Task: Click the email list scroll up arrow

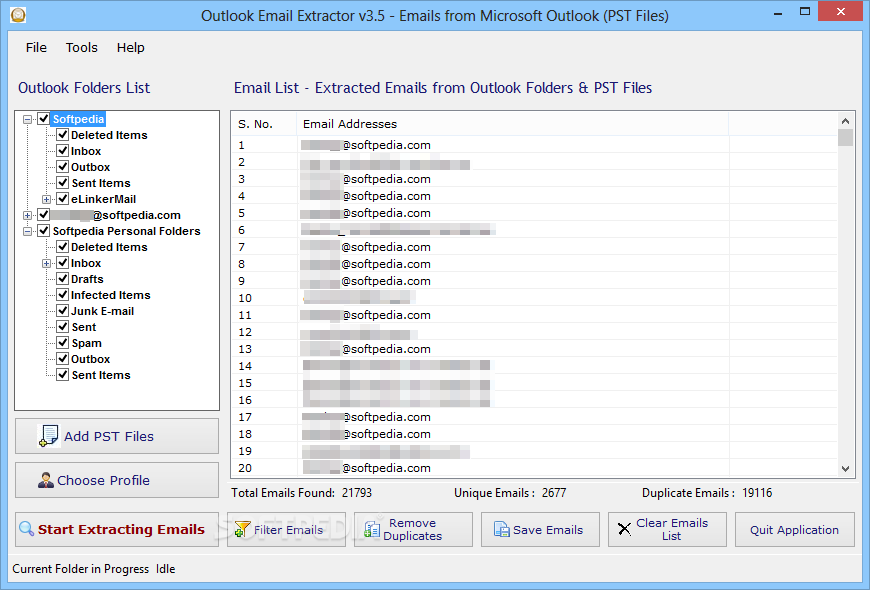Action: pyautogui.click(x=845, y=120)
